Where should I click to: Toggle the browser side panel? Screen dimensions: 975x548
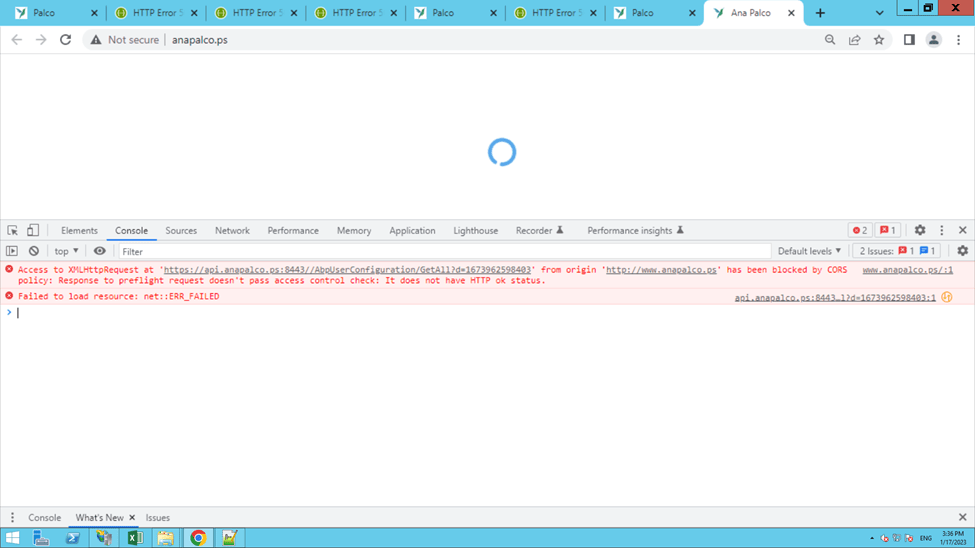pos(909,40)
